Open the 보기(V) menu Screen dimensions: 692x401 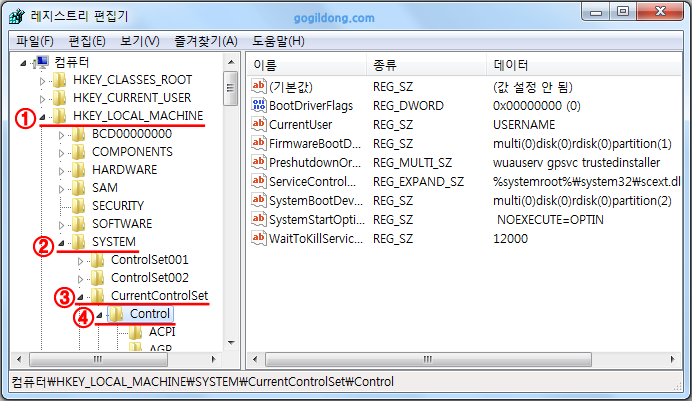click(x=140, y=41)
